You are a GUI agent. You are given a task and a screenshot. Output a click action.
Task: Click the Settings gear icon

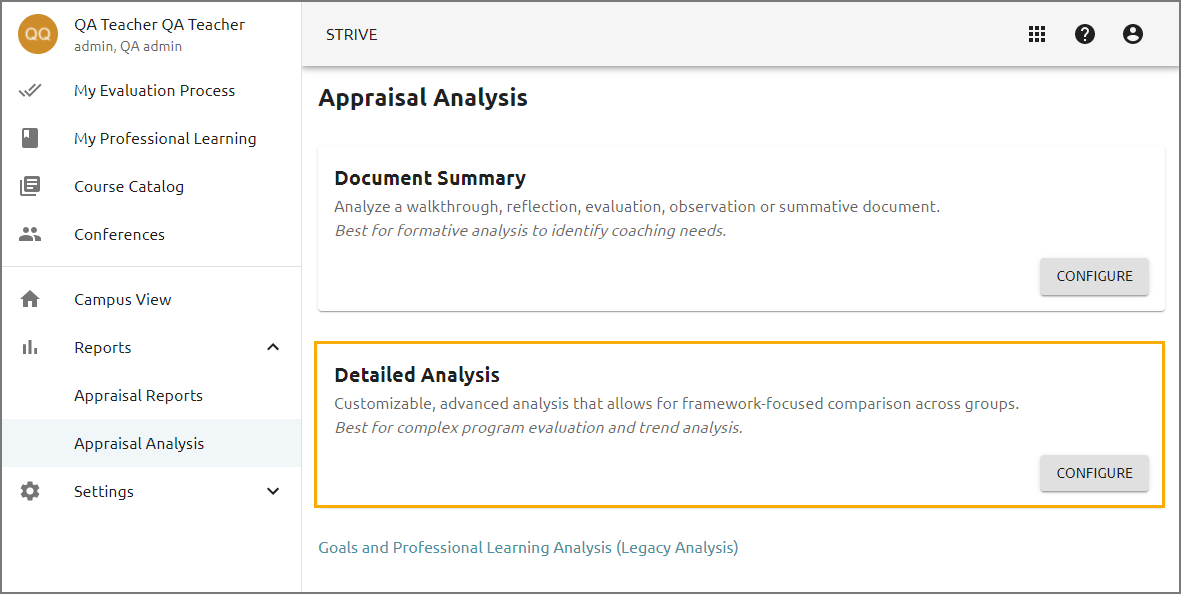(30, 492)
